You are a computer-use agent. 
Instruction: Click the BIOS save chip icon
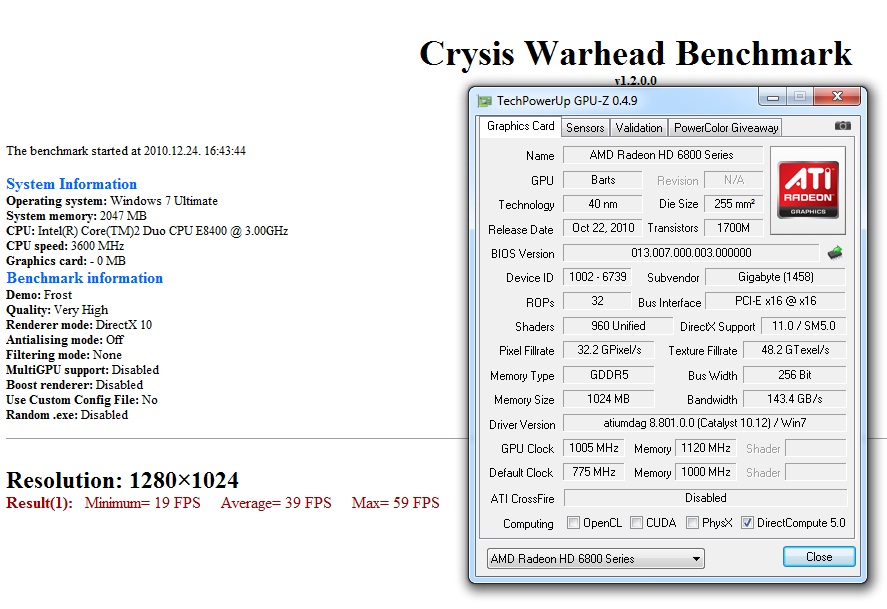click(x=835, y=252)
